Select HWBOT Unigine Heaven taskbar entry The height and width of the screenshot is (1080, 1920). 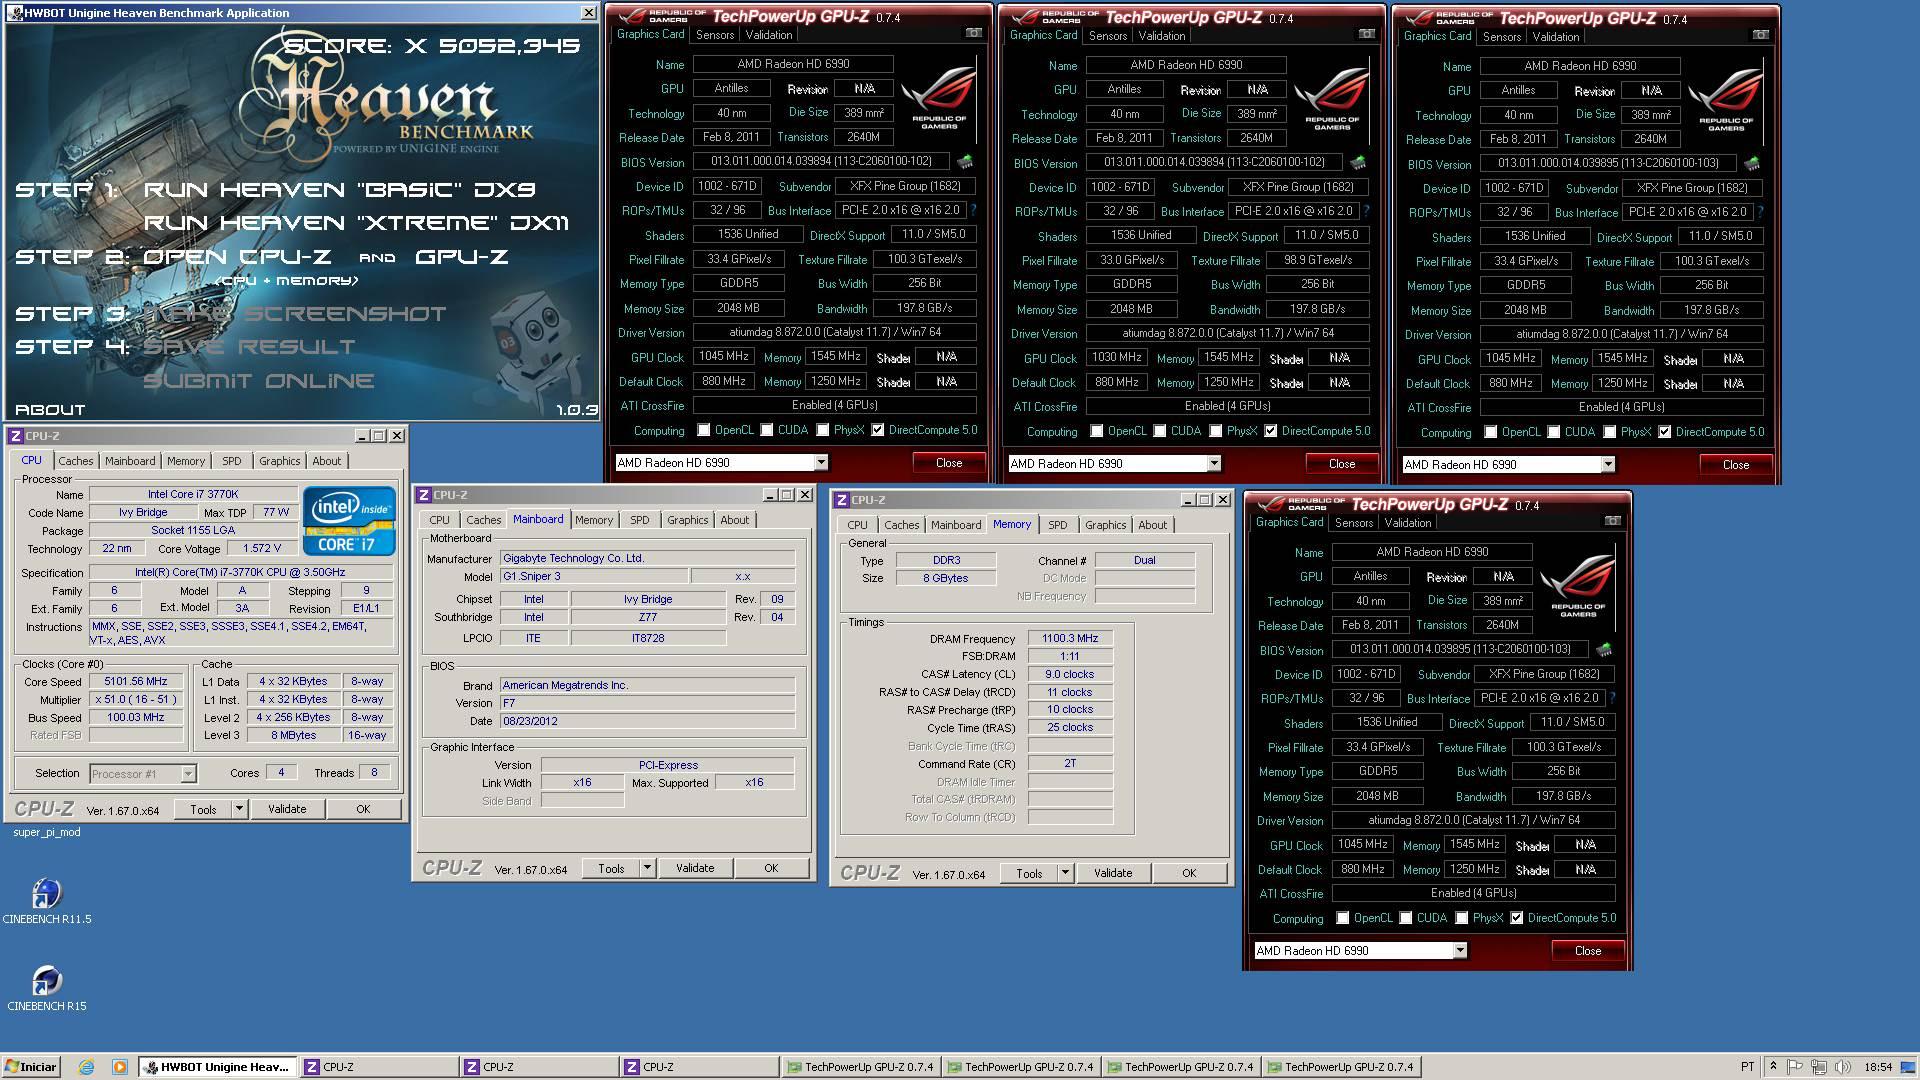click(218, 1067)
